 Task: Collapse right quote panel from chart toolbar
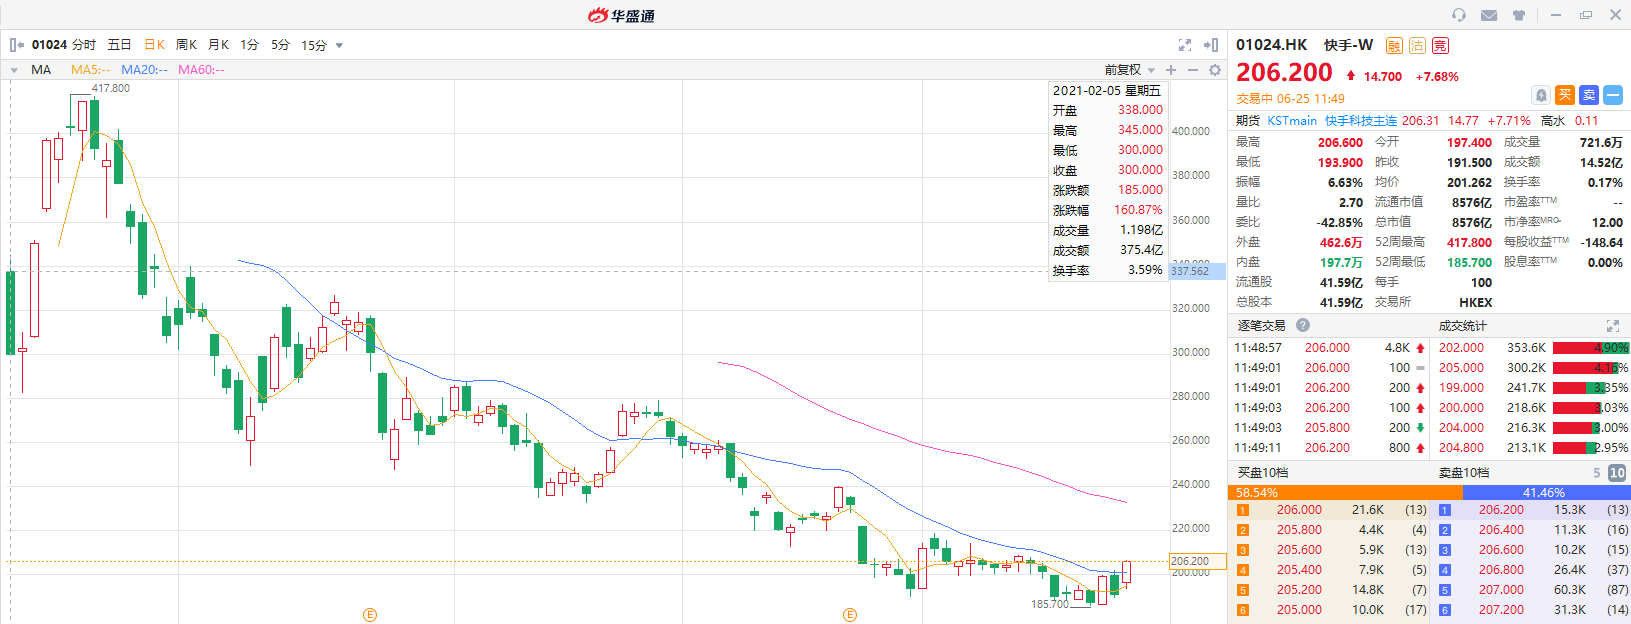click(1211, 45)
